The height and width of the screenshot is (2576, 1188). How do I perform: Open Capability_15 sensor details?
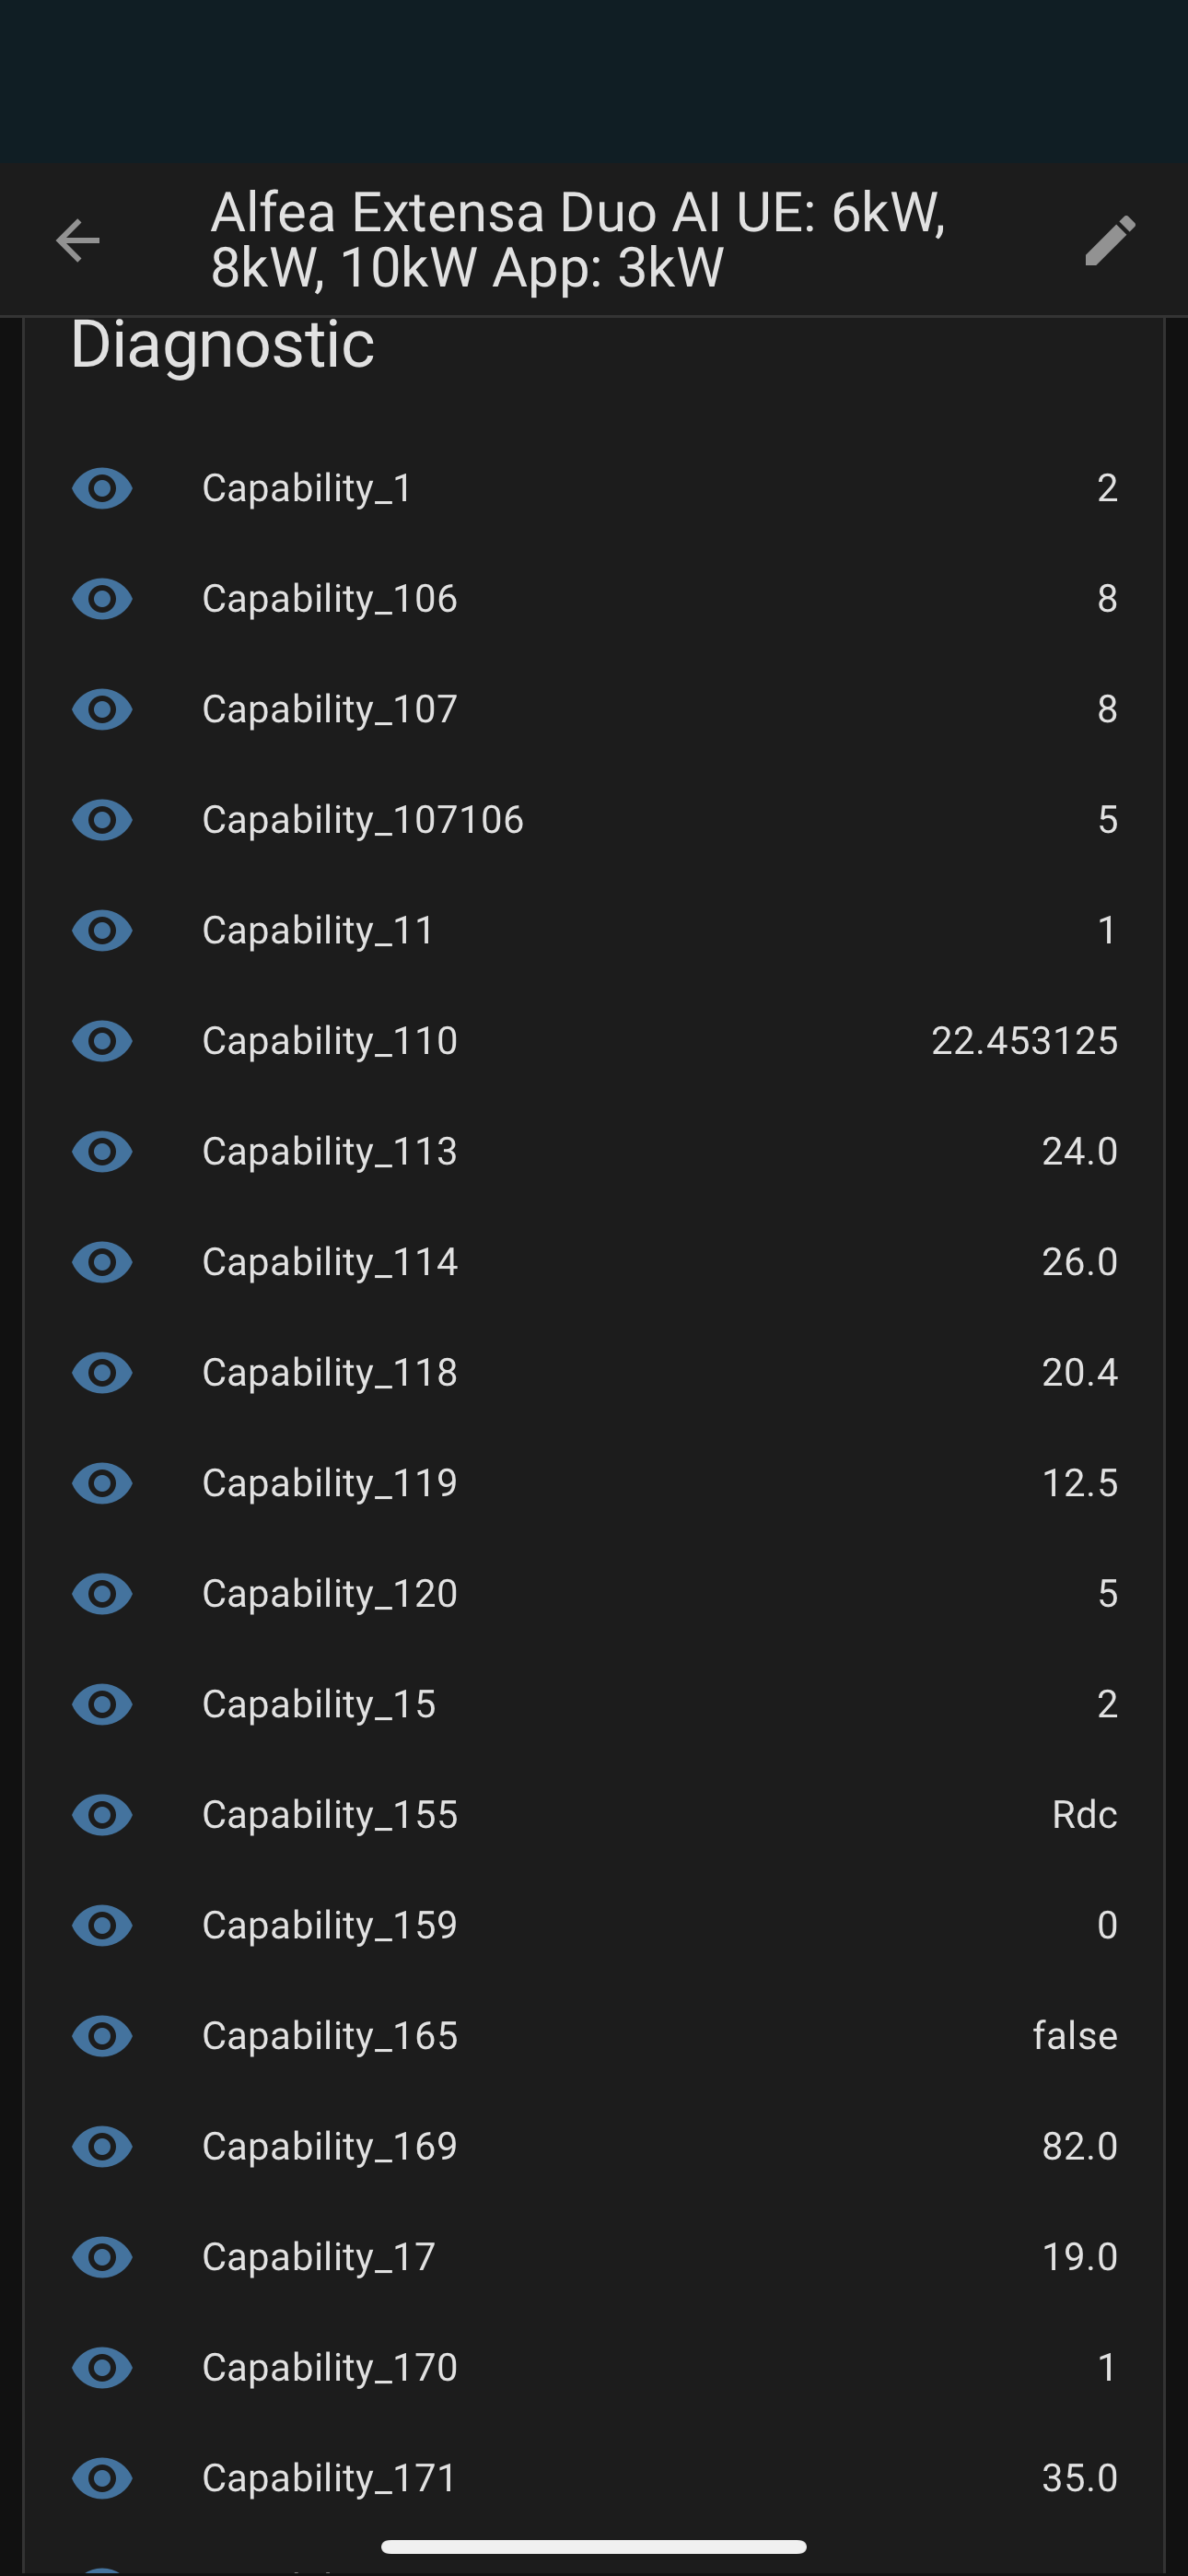tap(594, 1704)
